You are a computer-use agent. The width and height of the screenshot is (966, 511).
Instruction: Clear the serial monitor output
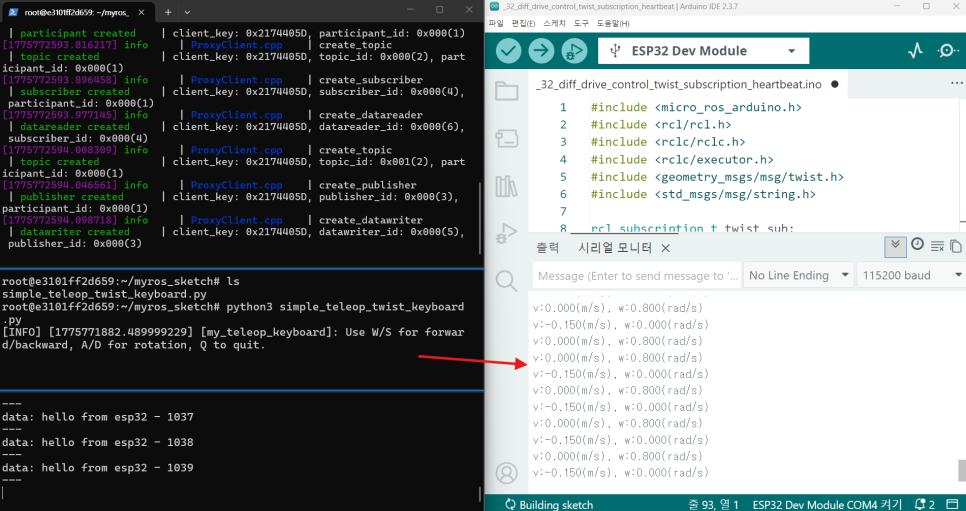click(937, 247)
